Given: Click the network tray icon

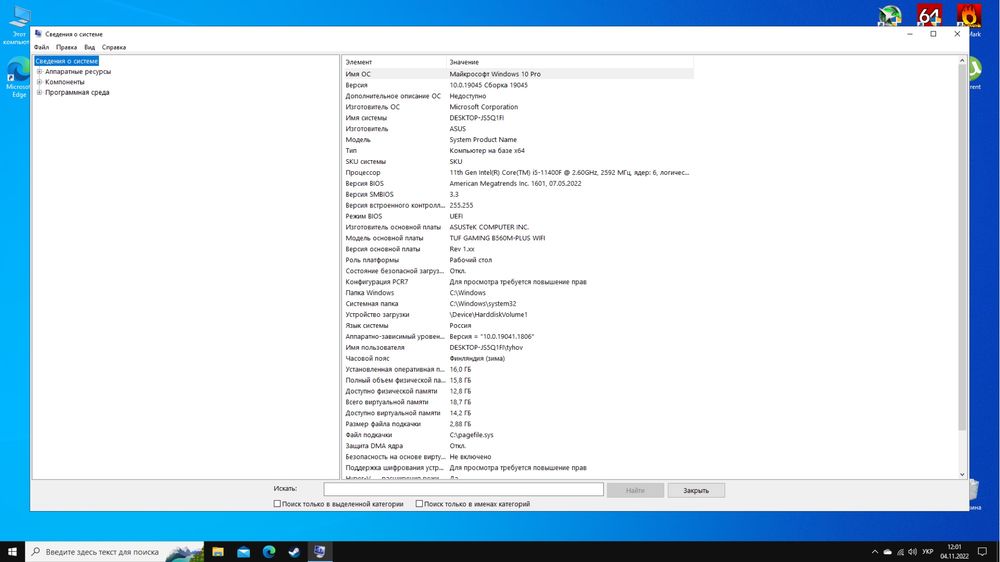Looking at the screenshot, I should click(900, 552).
